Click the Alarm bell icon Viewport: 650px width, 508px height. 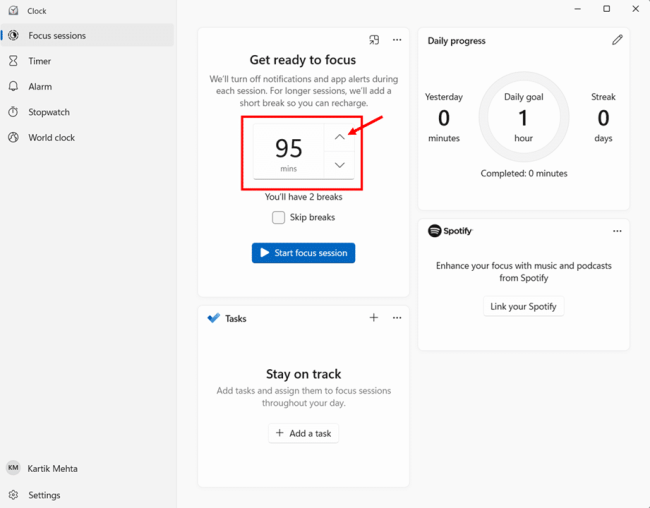point(13,86)
